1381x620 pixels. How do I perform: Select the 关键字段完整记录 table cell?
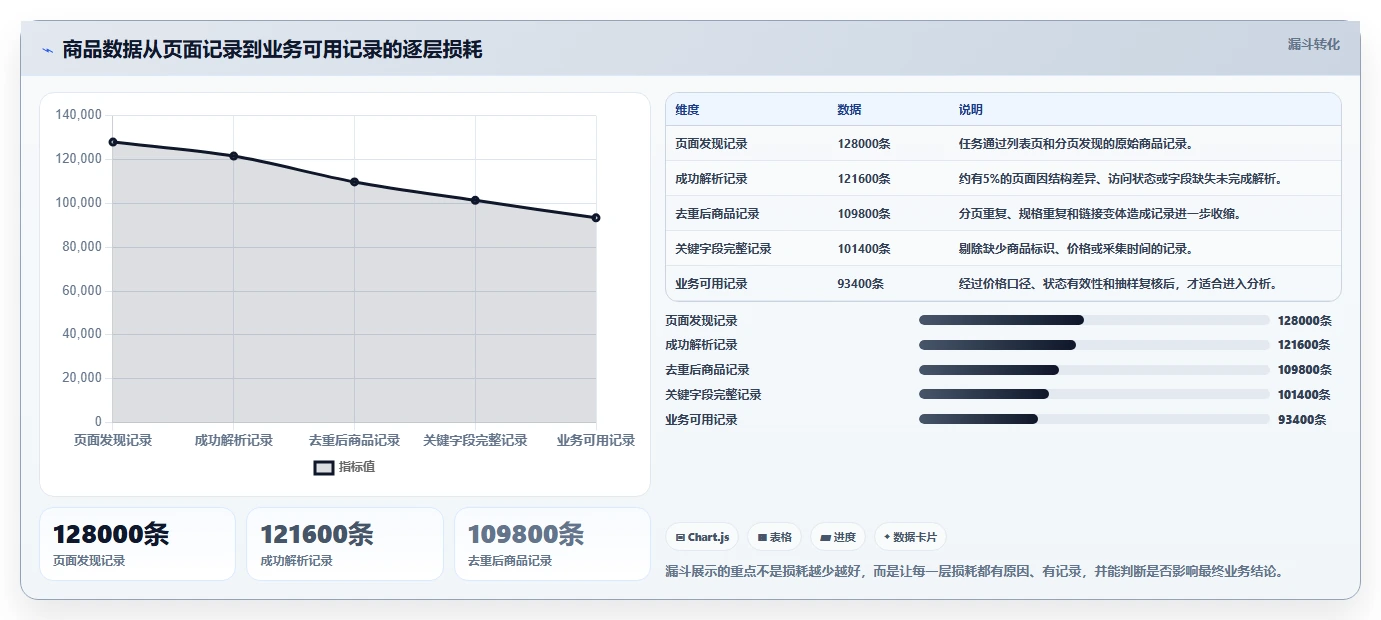point(723,249)
